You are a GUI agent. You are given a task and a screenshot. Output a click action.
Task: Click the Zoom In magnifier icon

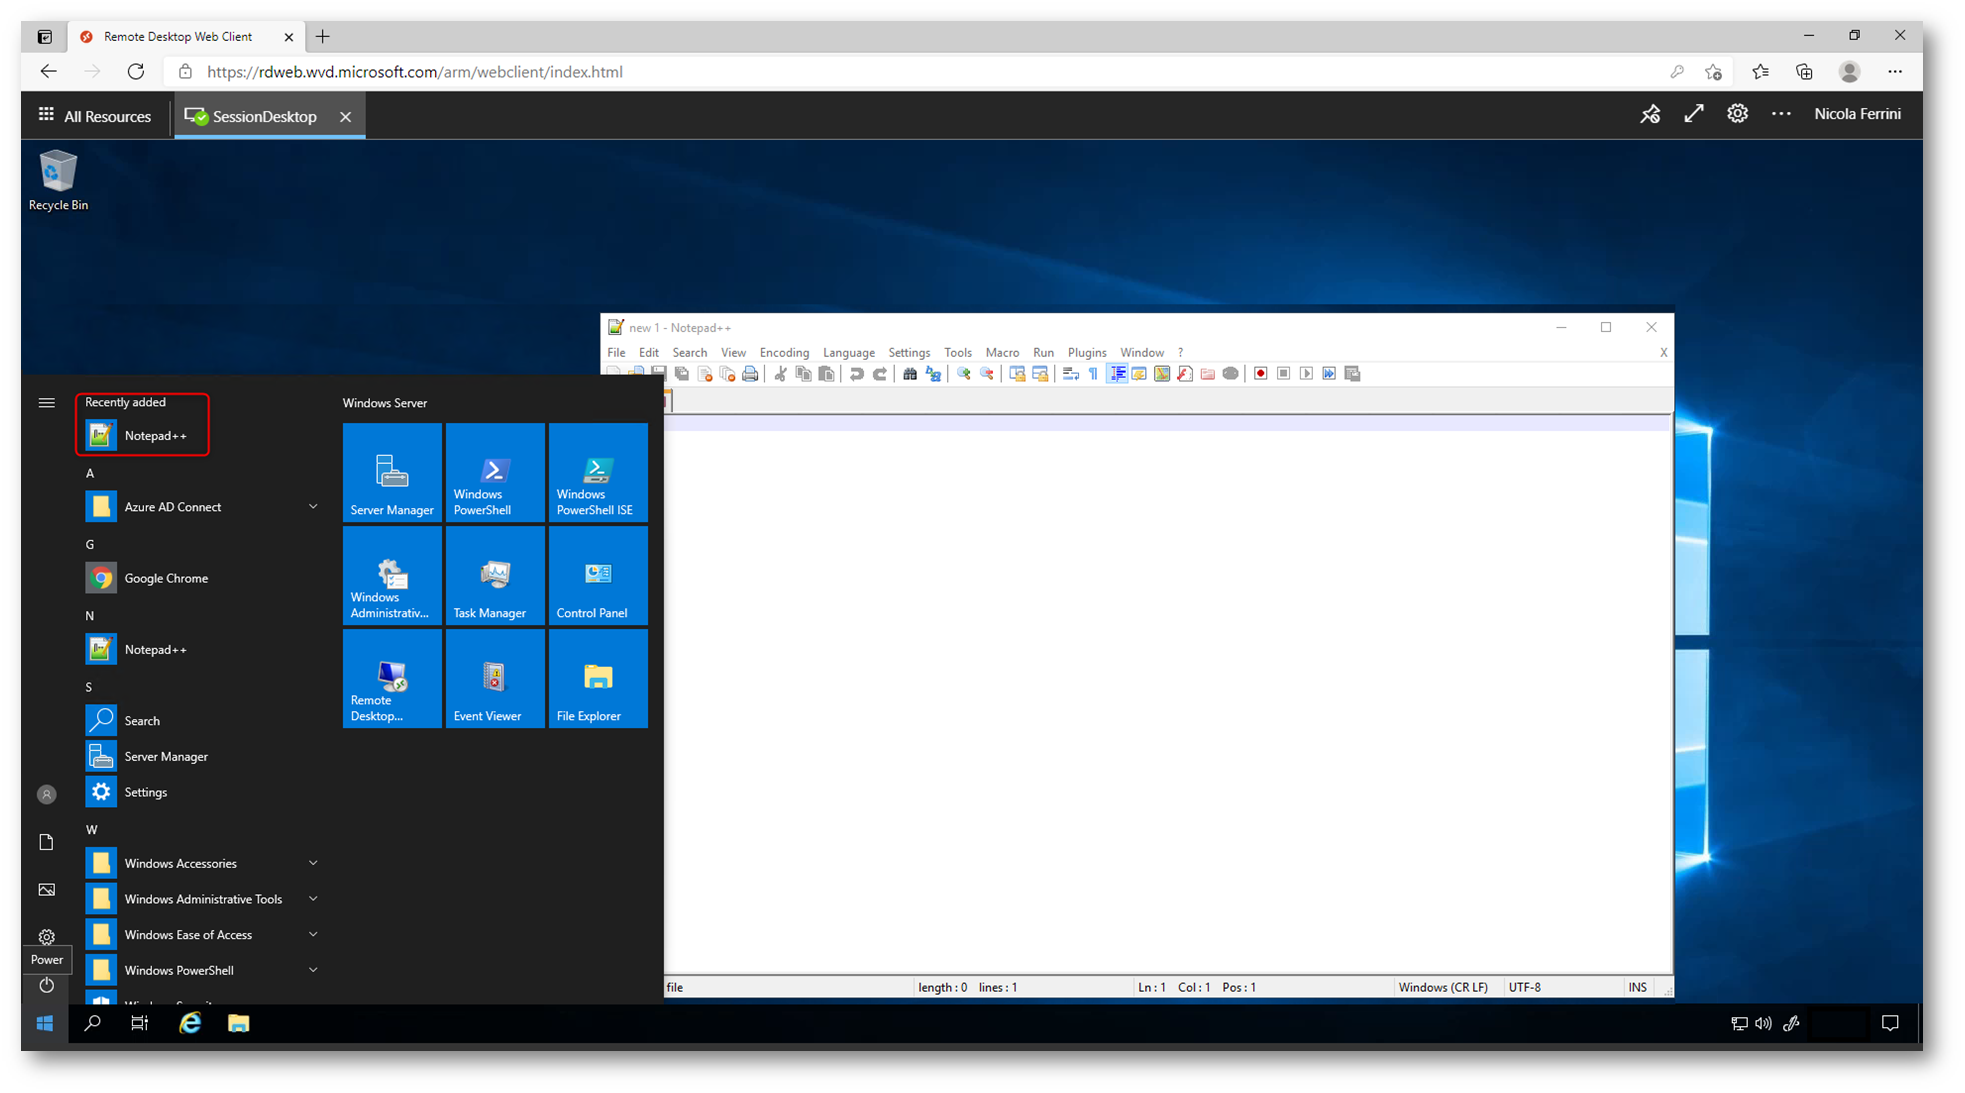tap(963, 374)
